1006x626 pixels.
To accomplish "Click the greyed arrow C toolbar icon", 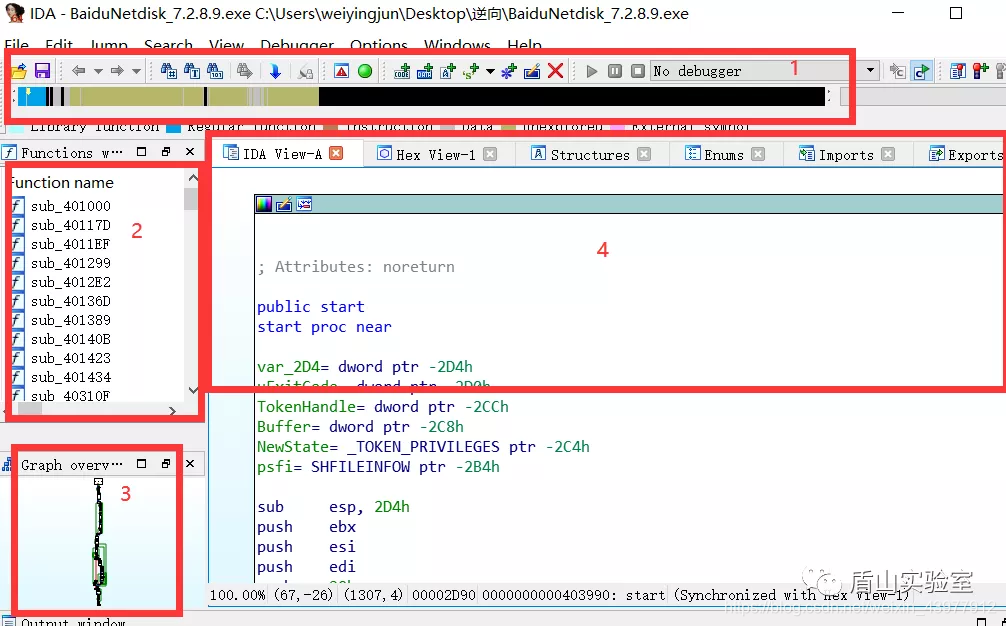I will click(898, 71).
